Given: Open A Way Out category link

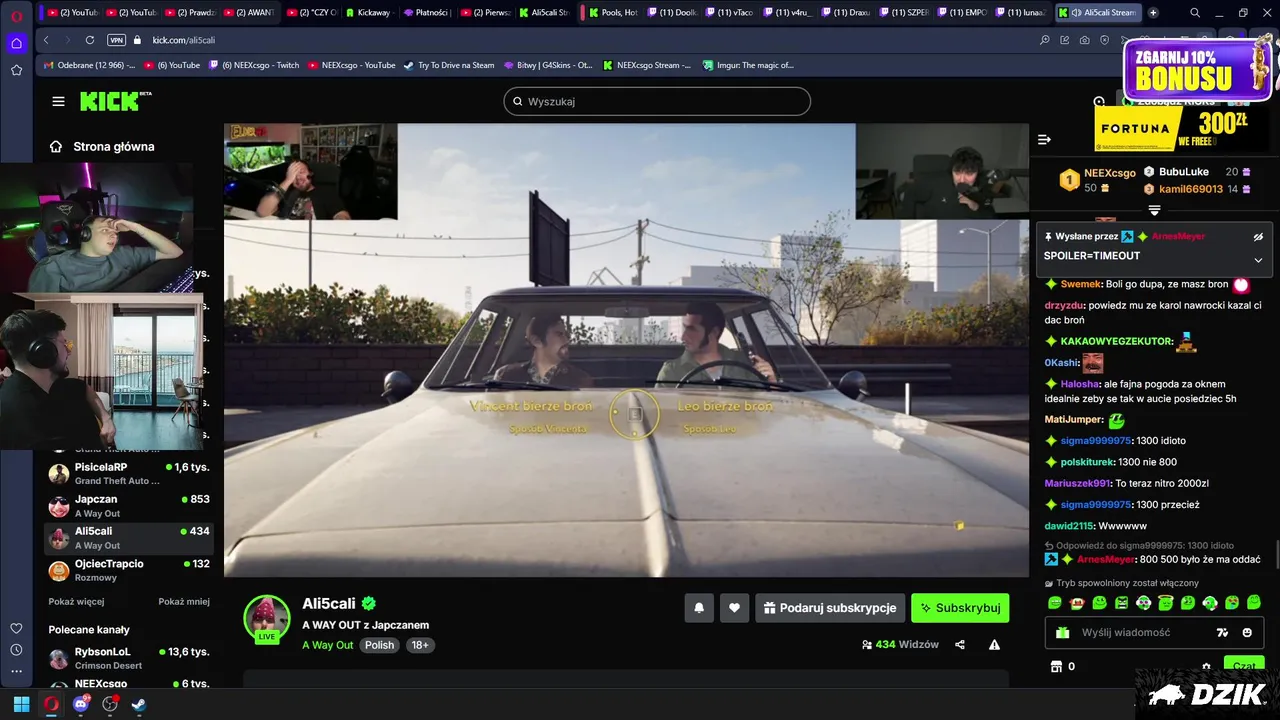Looking at the screenshot, I should coord(328,645).
